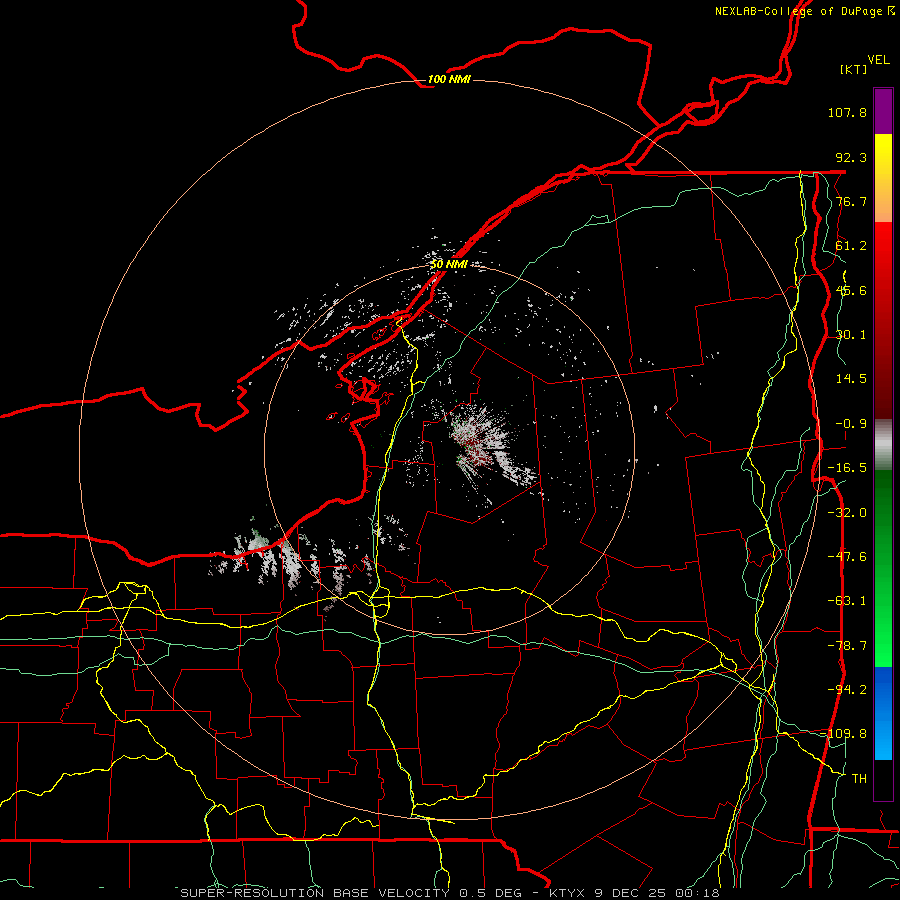Select the -32.0 legend value
900x900 pixels.
click(x=847, y=513)
